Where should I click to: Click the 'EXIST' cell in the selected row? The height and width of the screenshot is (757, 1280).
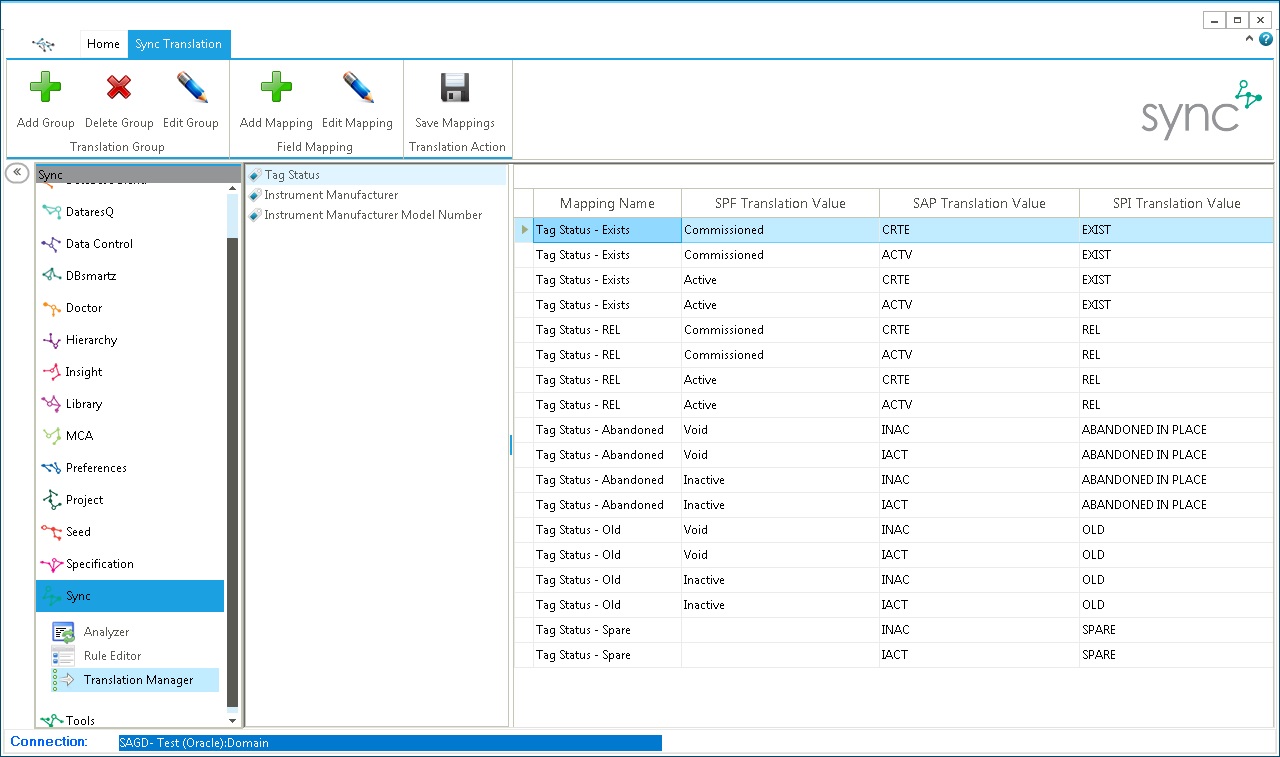1176,230
